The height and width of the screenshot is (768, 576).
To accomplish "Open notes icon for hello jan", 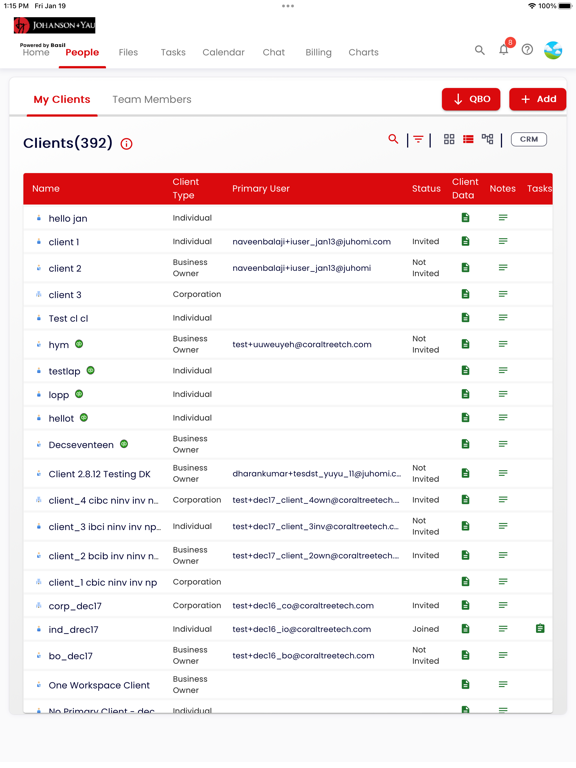I will (503, 217).
